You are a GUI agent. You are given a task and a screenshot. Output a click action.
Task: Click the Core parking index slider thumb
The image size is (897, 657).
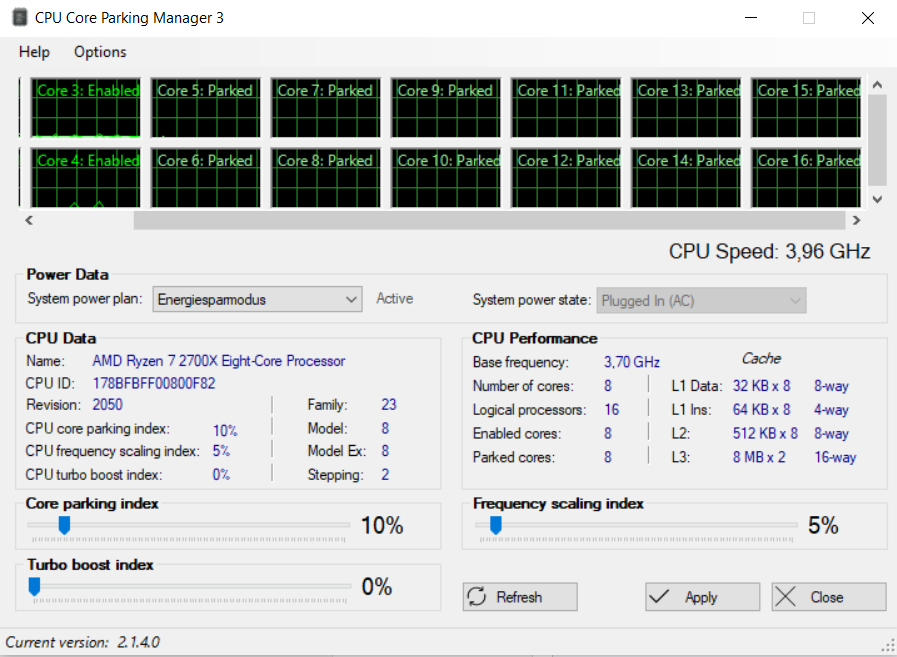click(65, 525)
